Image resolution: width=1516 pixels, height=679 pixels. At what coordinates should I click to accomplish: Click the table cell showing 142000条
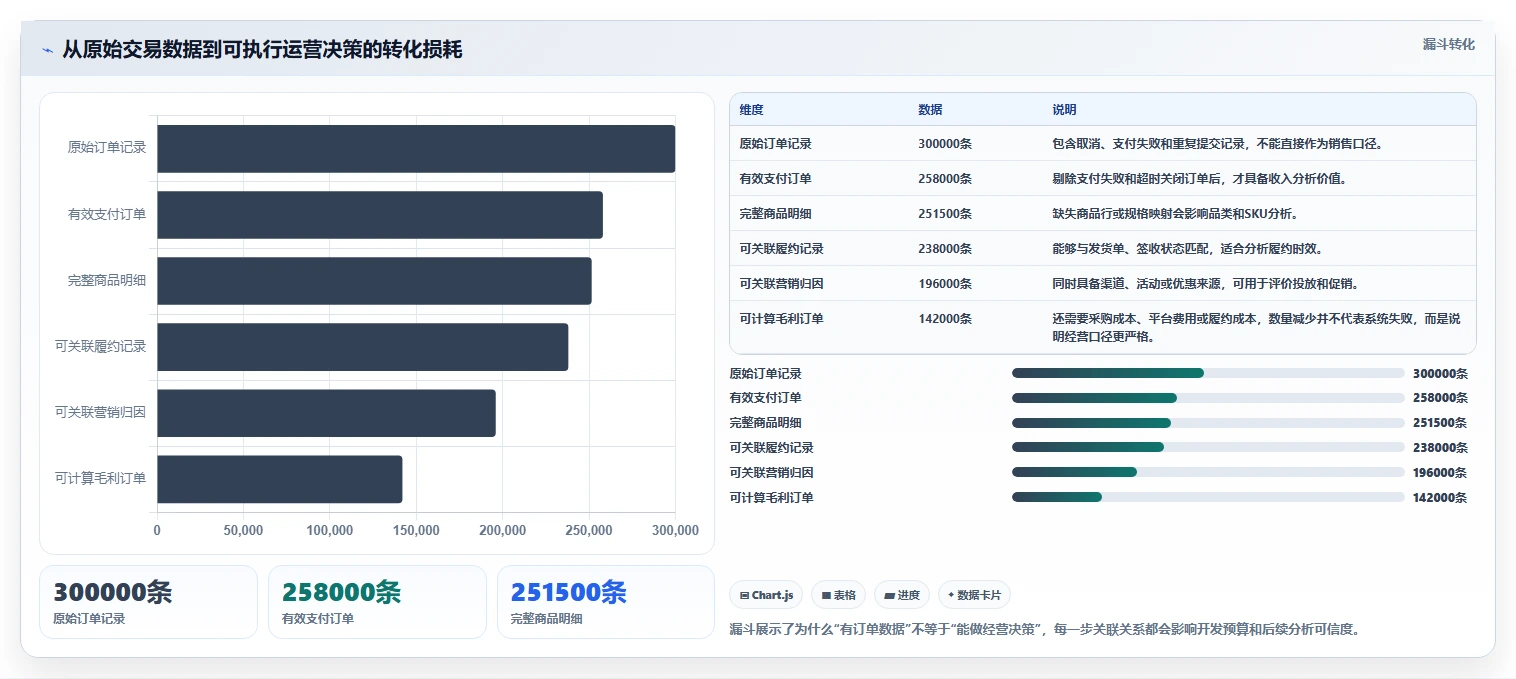(x=945, y=319)
